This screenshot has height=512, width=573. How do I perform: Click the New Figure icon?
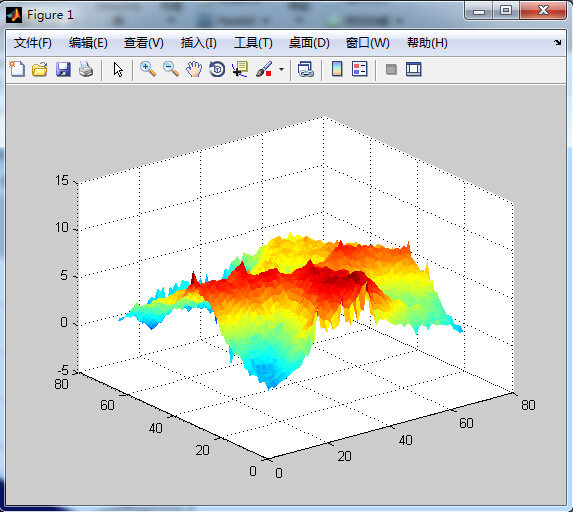(17, 69)
